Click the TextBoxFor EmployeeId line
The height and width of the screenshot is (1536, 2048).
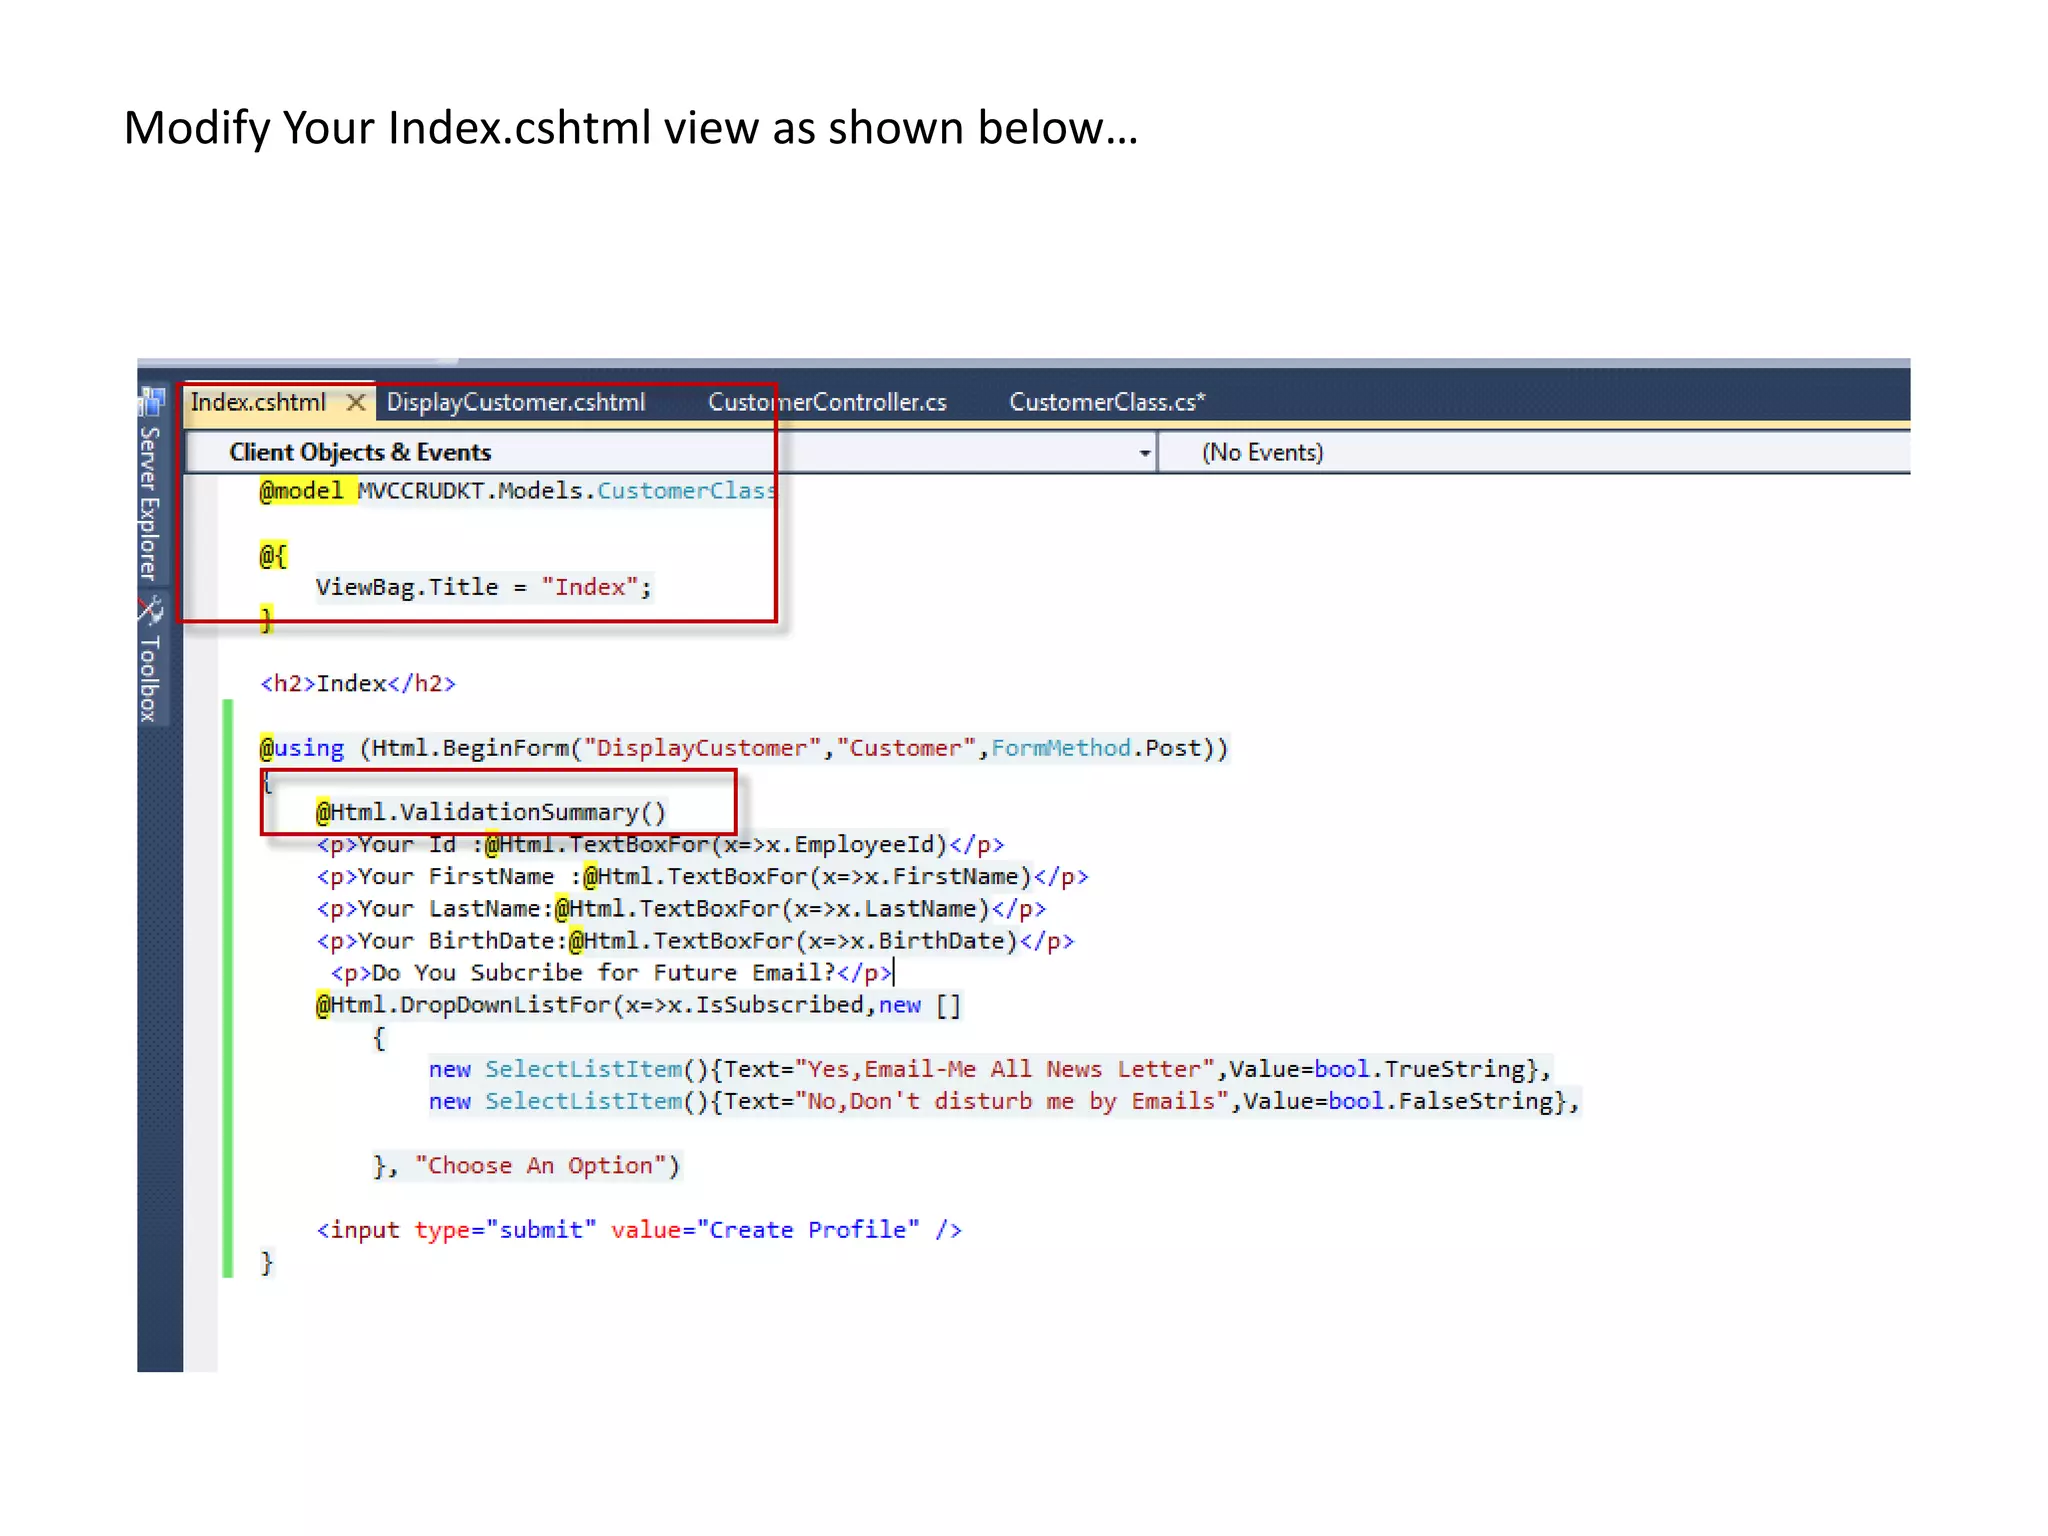tap(660, 845)
